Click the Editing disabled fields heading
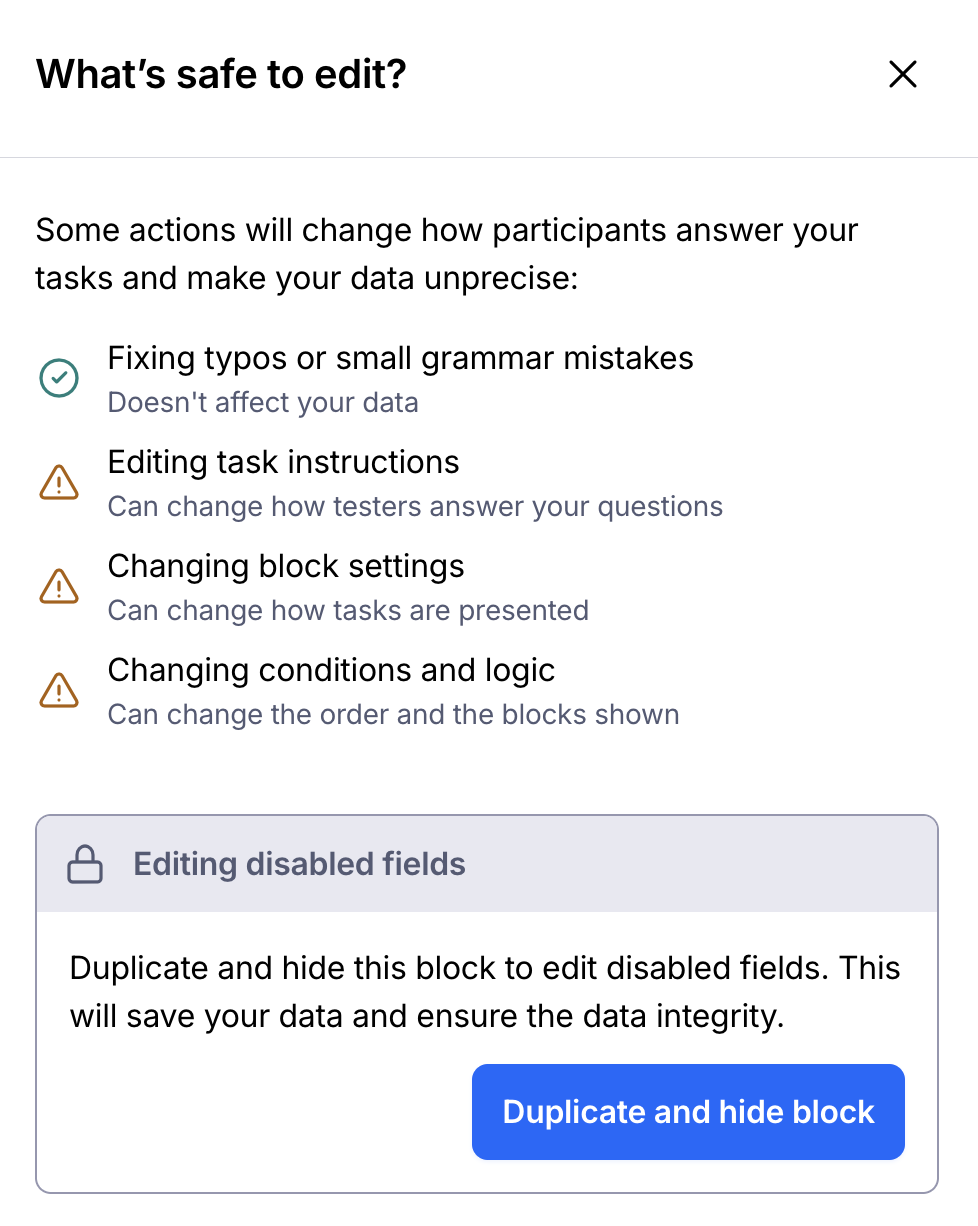This screenshot has width=978, height=1226. (299, 864)
